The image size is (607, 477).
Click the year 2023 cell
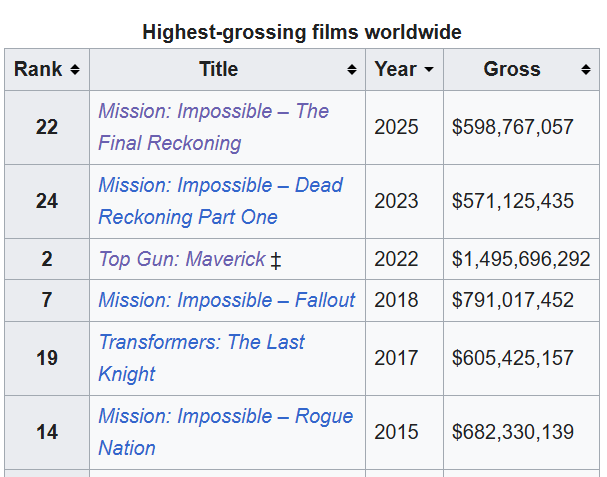[x=396, y=201]
